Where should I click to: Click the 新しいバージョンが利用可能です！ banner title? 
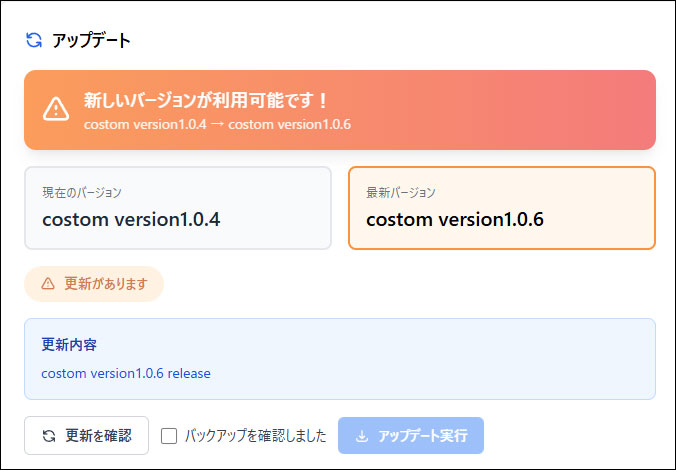(206, 101)
